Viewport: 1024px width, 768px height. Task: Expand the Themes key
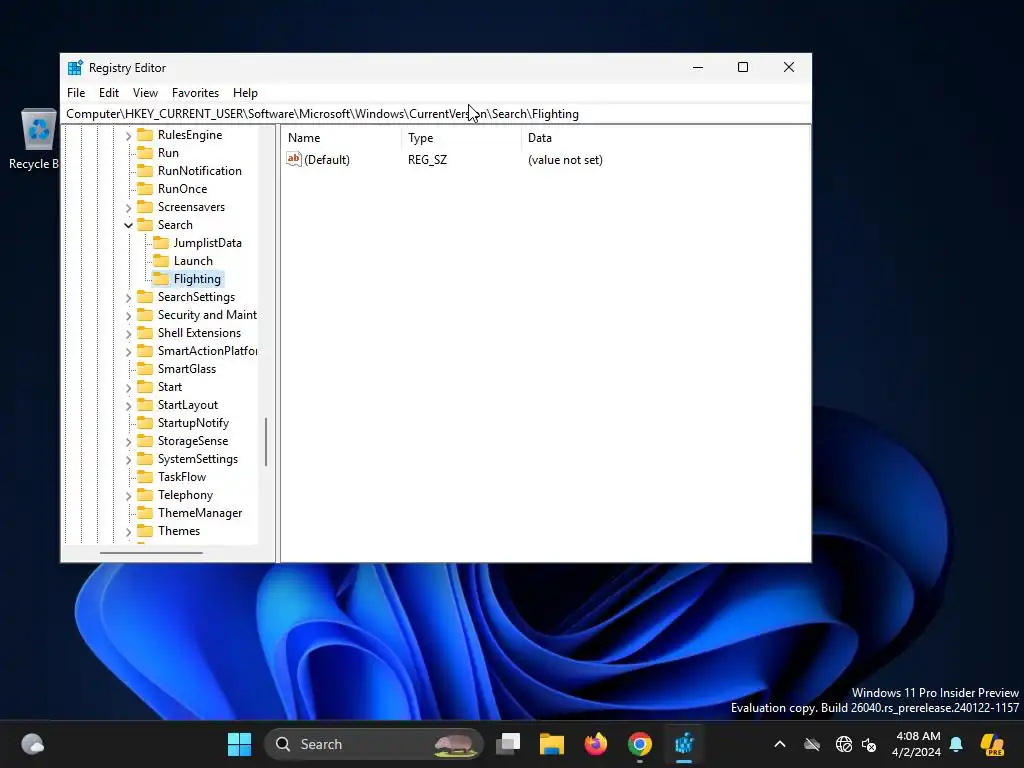(x=129, y=532)
